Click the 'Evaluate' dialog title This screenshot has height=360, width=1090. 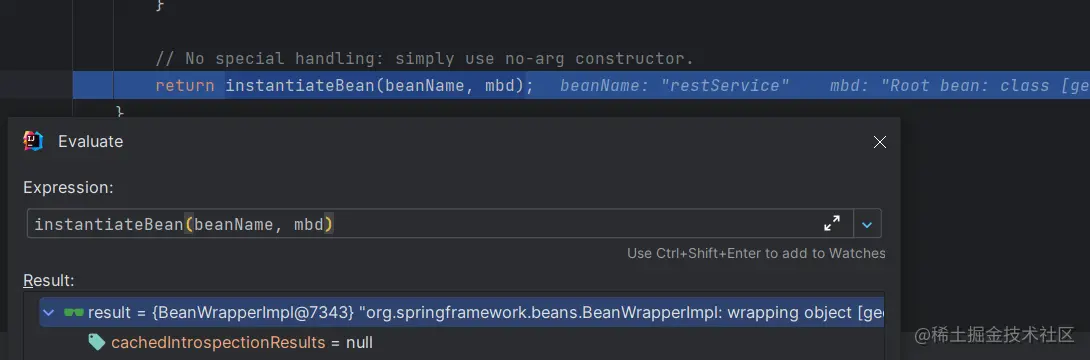tap(90, 141)
